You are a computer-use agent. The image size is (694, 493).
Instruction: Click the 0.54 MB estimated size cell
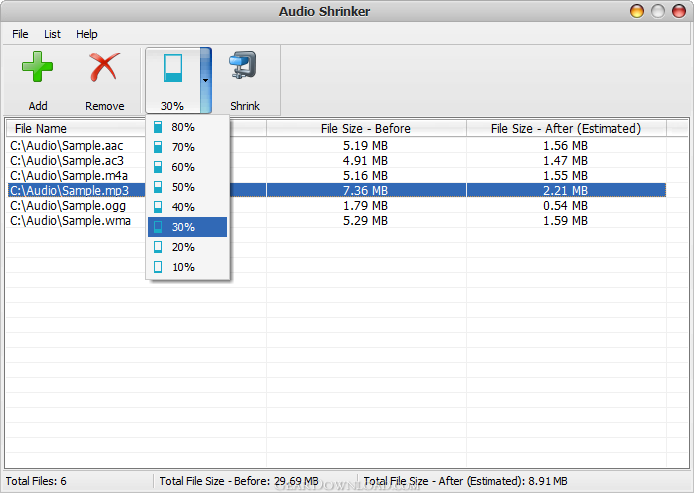[x=566, y=206]
